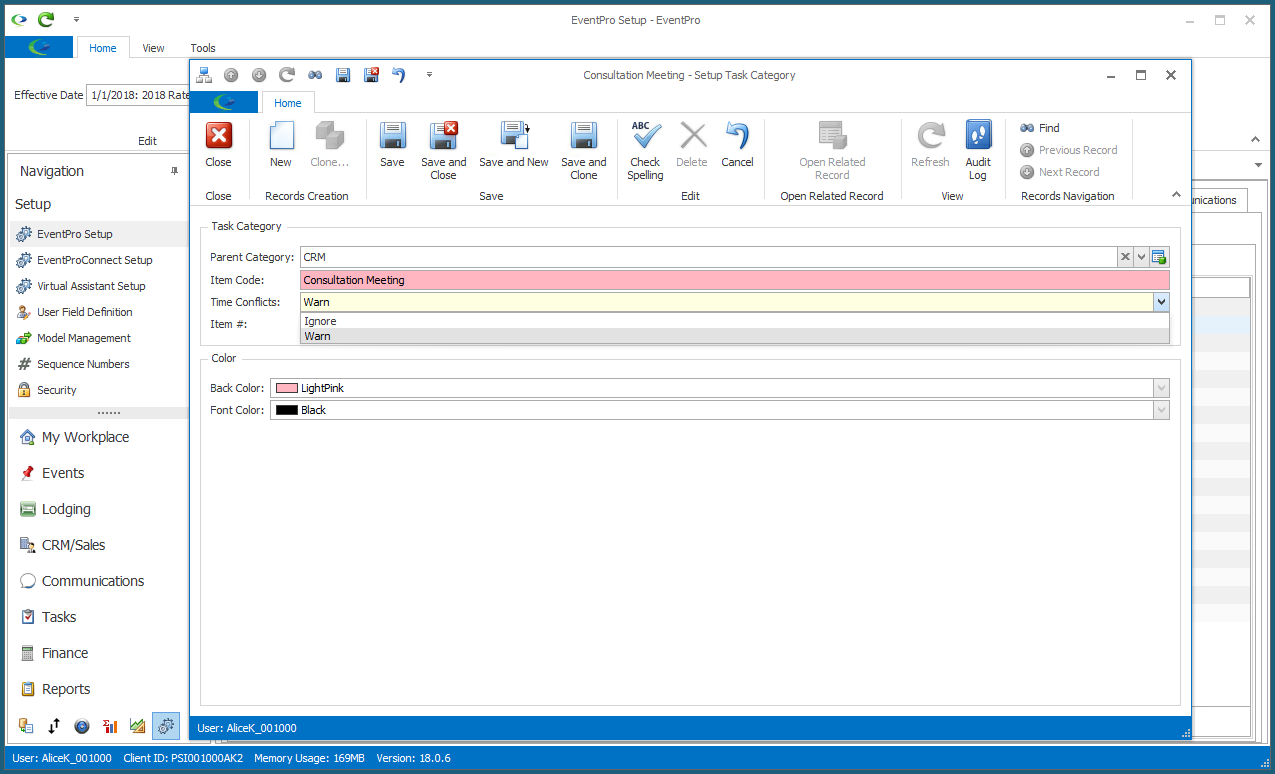
Task: Collapse the Time Conflicts dropdown arrow
Action: pyautogui.click(x=1160, y=302)
